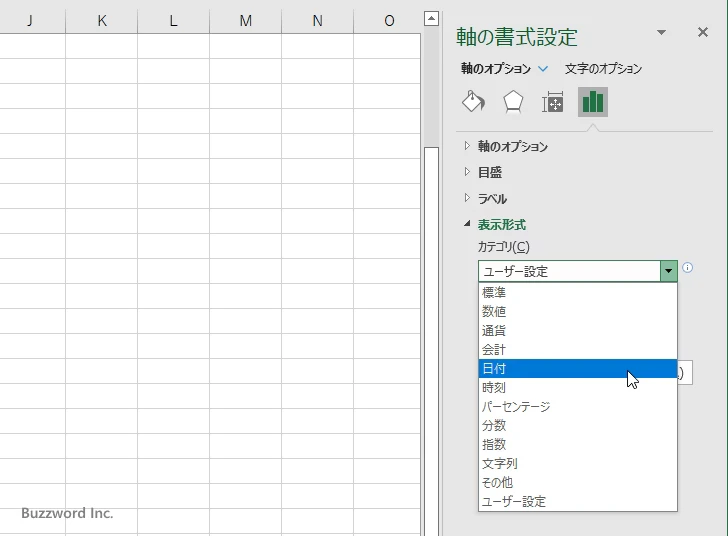Choose 会計 from category list
728x536 pixels.
pos(578,350)
